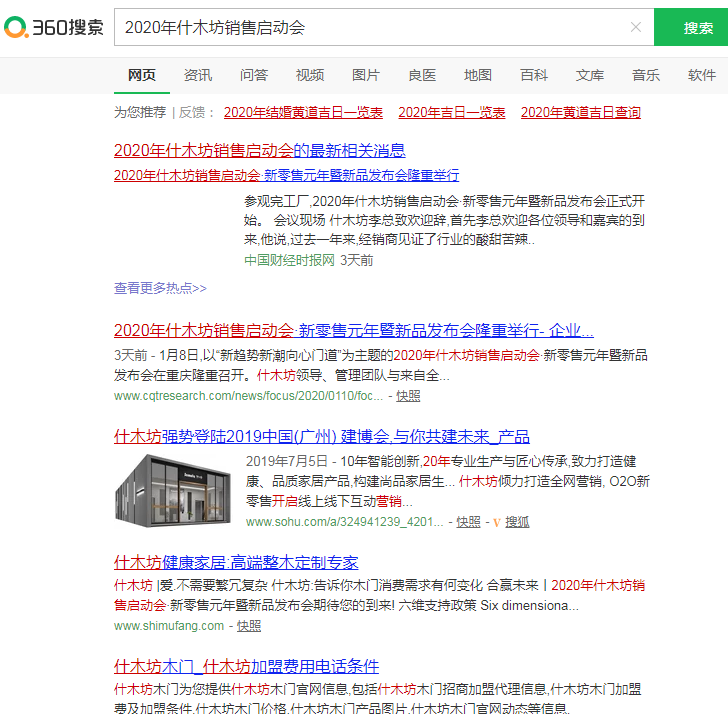The width and height of the screenshot is (728, 714).
Task: Open the 地图 tab
Action: coord(478,75)
